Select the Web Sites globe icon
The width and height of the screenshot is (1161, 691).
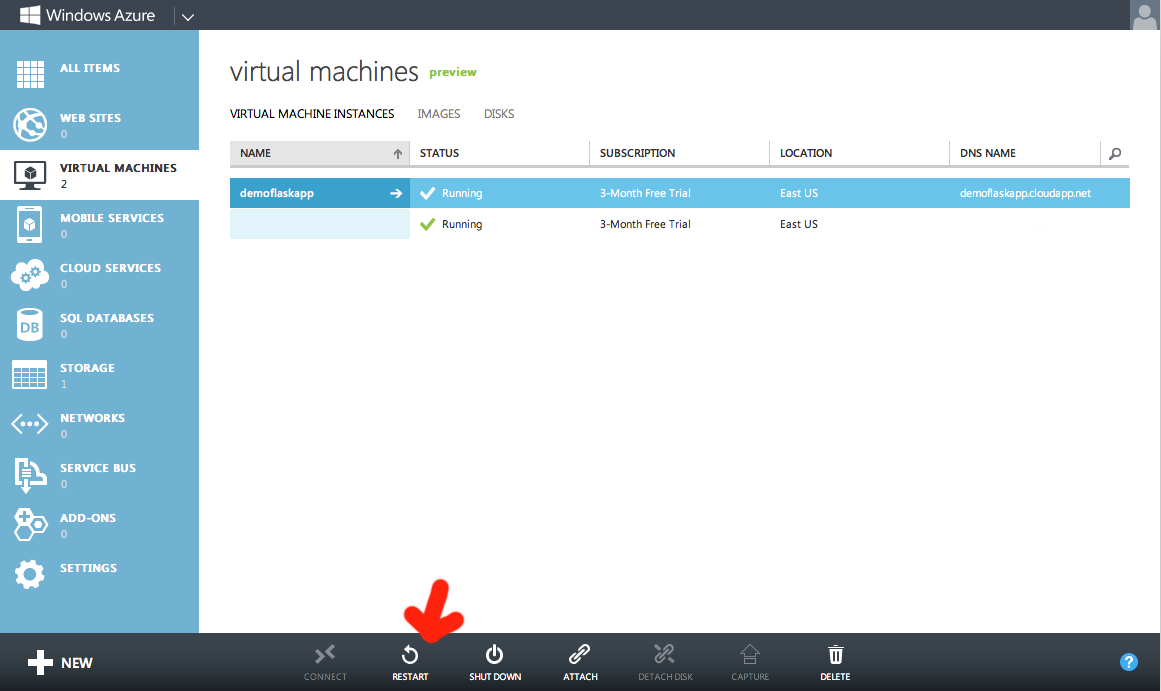[30, 124]
